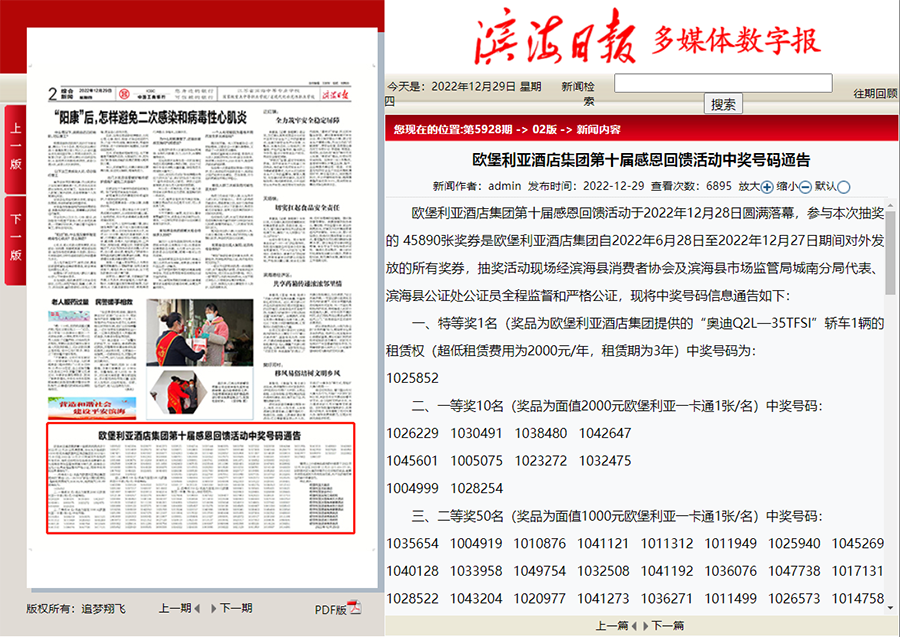Click the second prize number 1041121
The height and width of the screenshot is (637, 900).
point(603,543)
